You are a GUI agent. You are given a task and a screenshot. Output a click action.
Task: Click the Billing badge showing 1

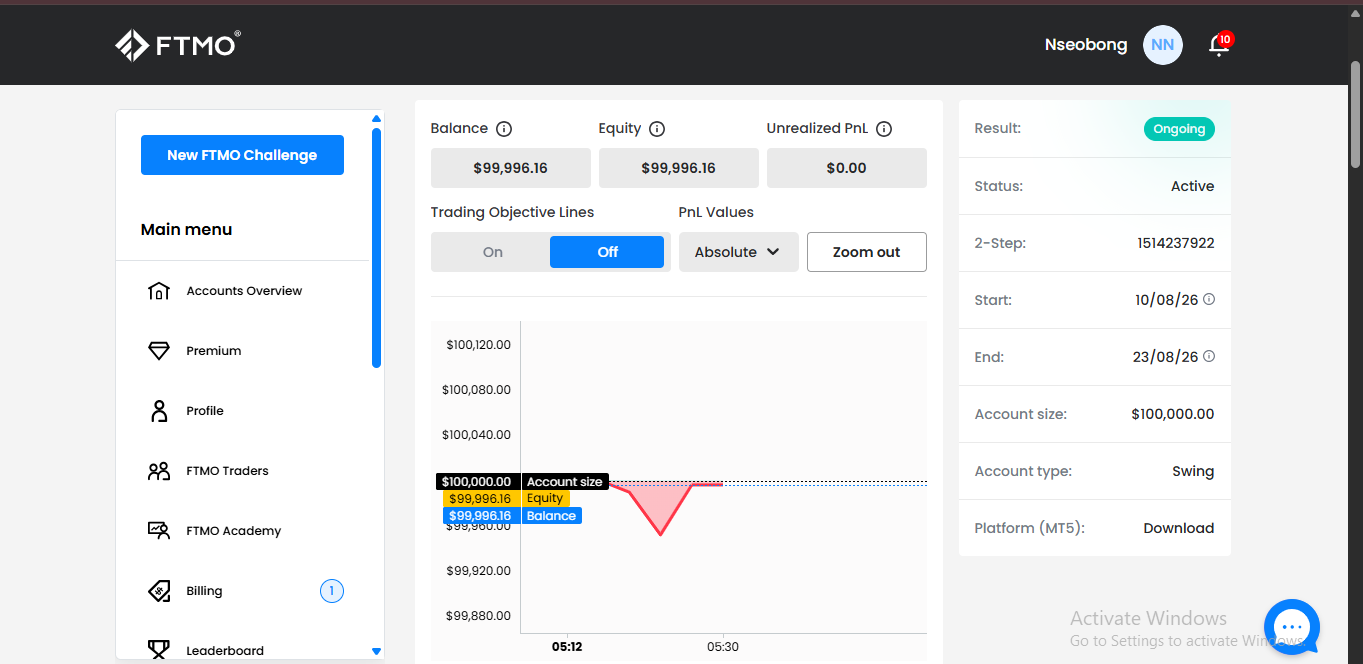(332, 591)
